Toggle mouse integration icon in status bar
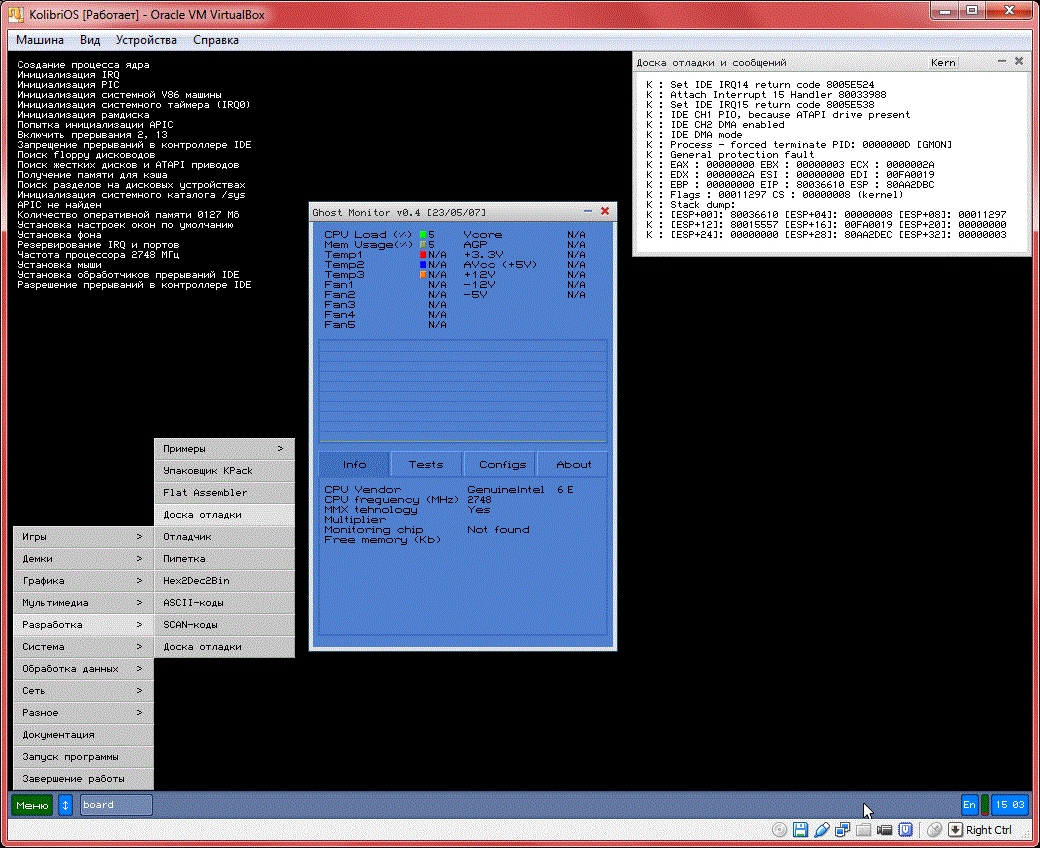This screenshot has height=848, width=1040. pos(934,830)
